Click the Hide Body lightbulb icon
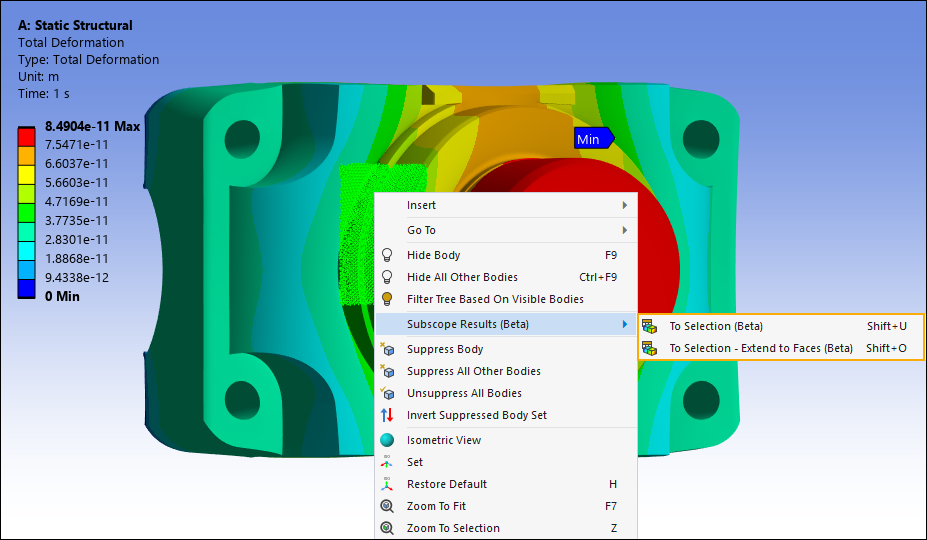The height and width of the screenshot is (540, 927). (x=387, y=255)
